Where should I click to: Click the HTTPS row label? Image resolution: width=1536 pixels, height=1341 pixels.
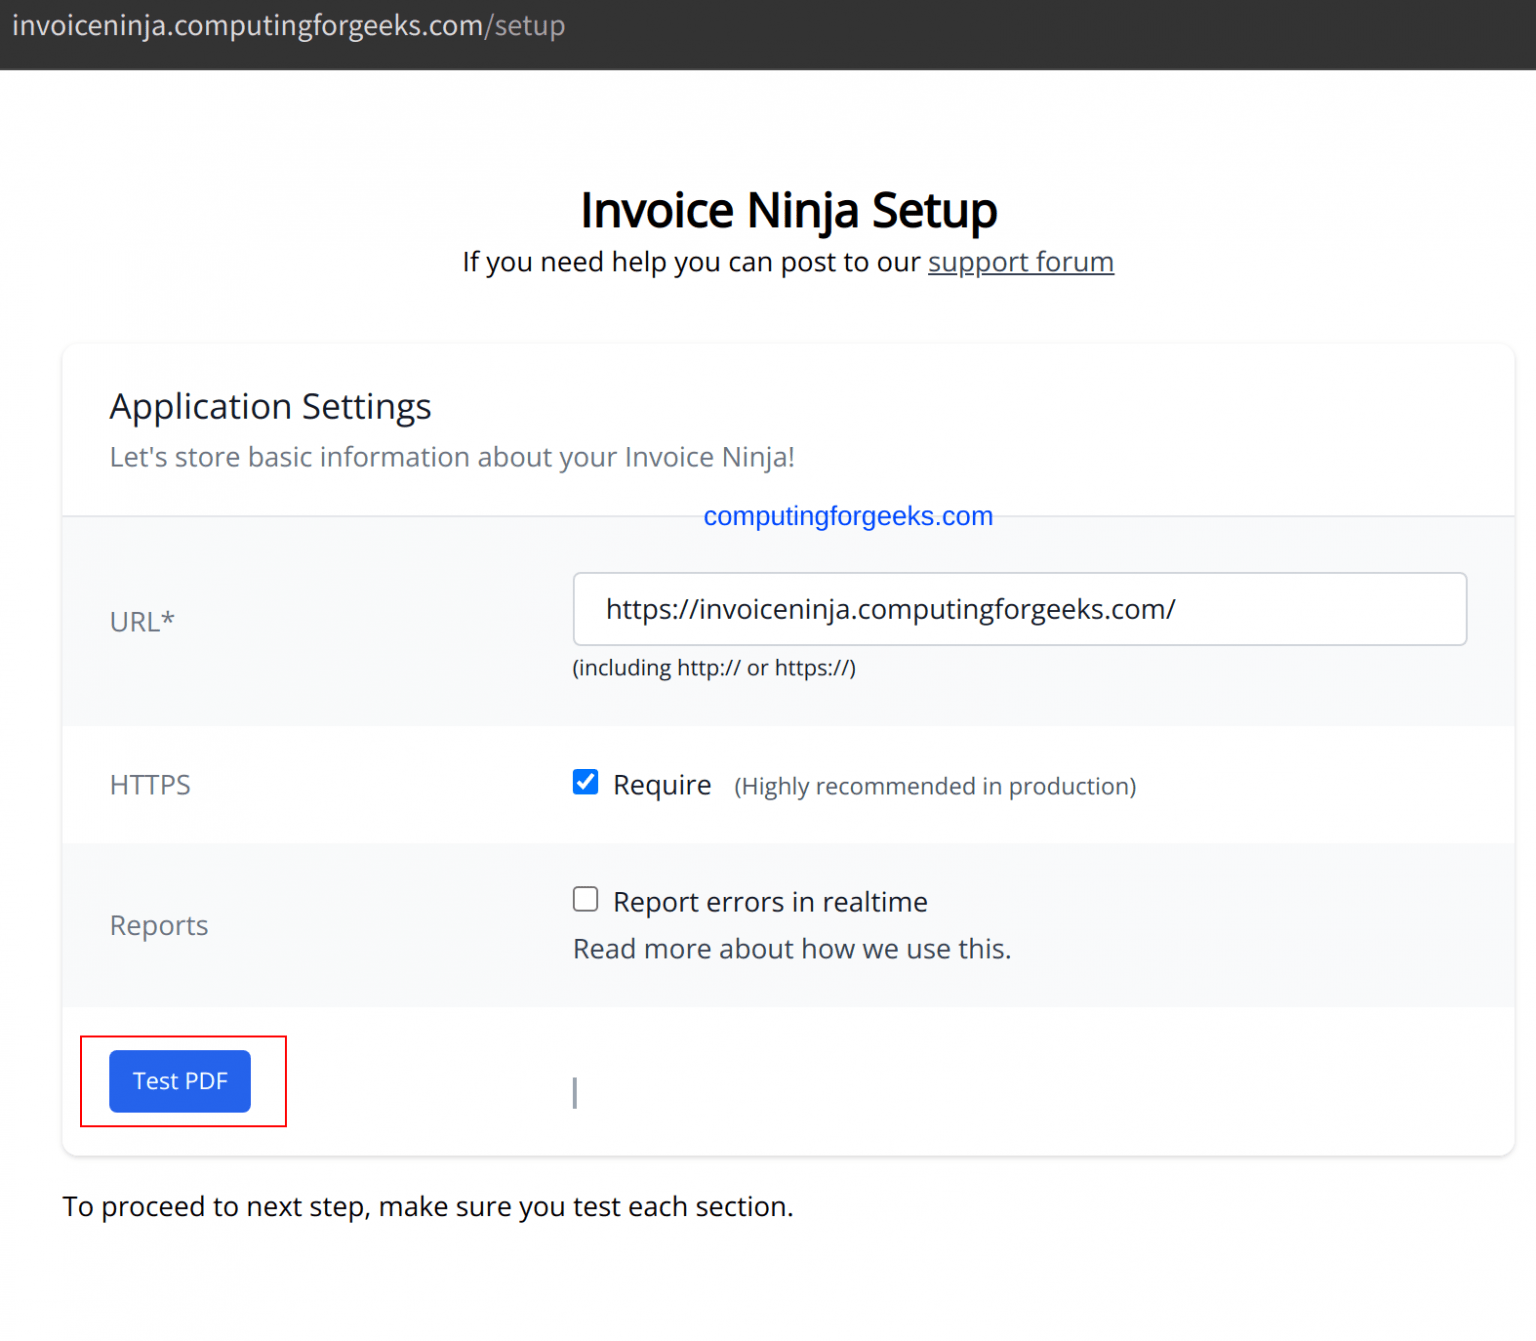[150, 785]
